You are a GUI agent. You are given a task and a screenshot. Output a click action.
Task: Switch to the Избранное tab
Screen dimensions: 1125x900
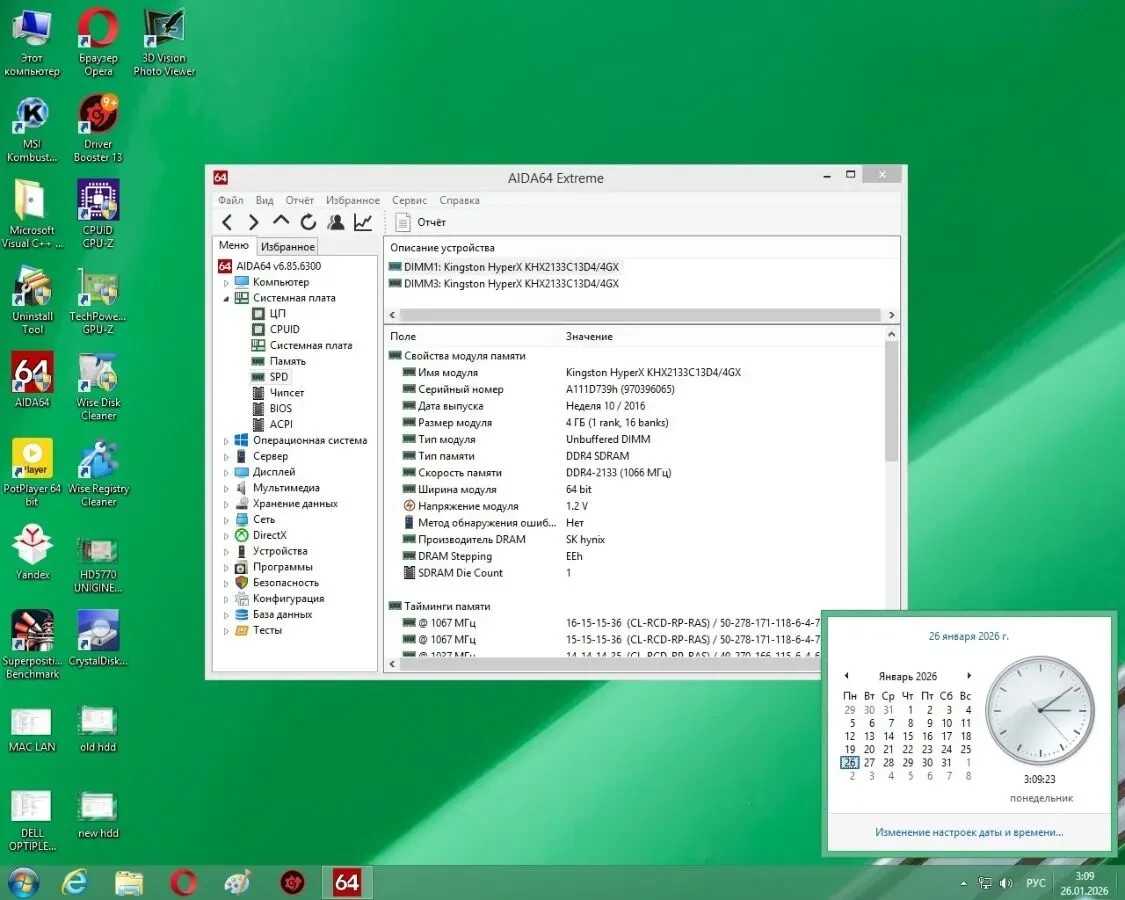click(x=287, y=245)
